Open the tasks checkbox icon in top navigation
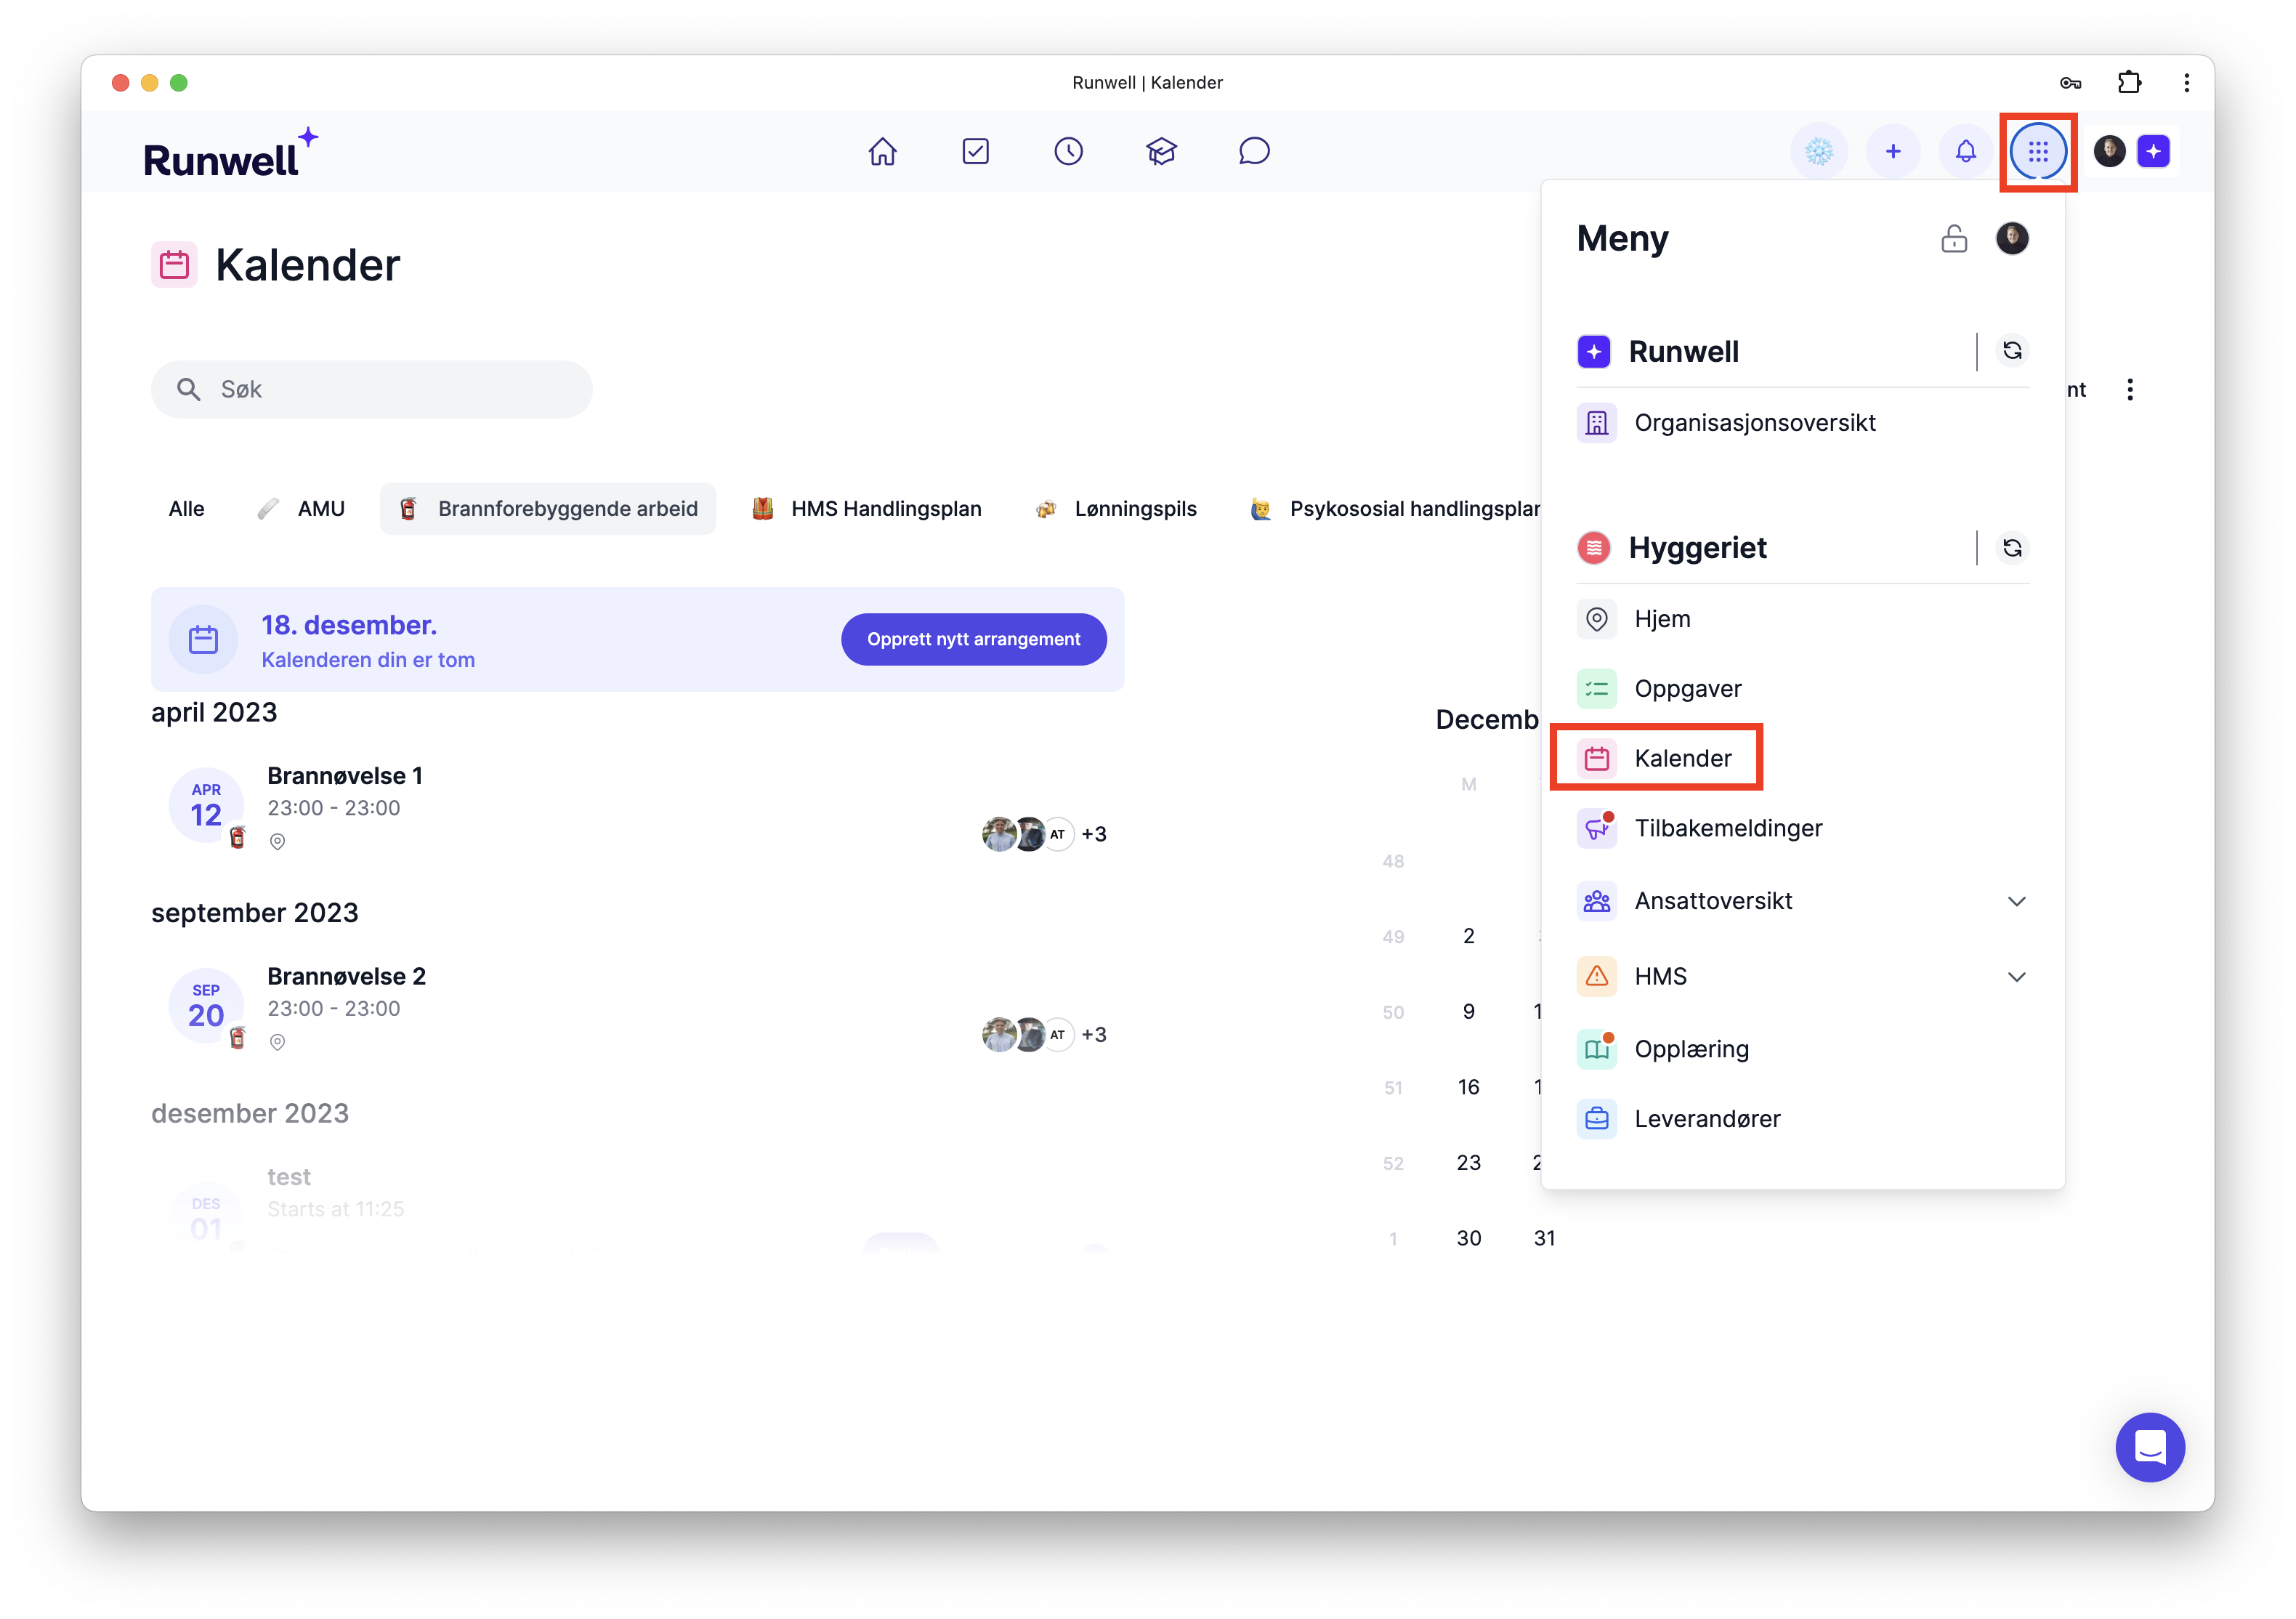The image size is (2296, 1619). pyautogui.click(x=975, y=152)
